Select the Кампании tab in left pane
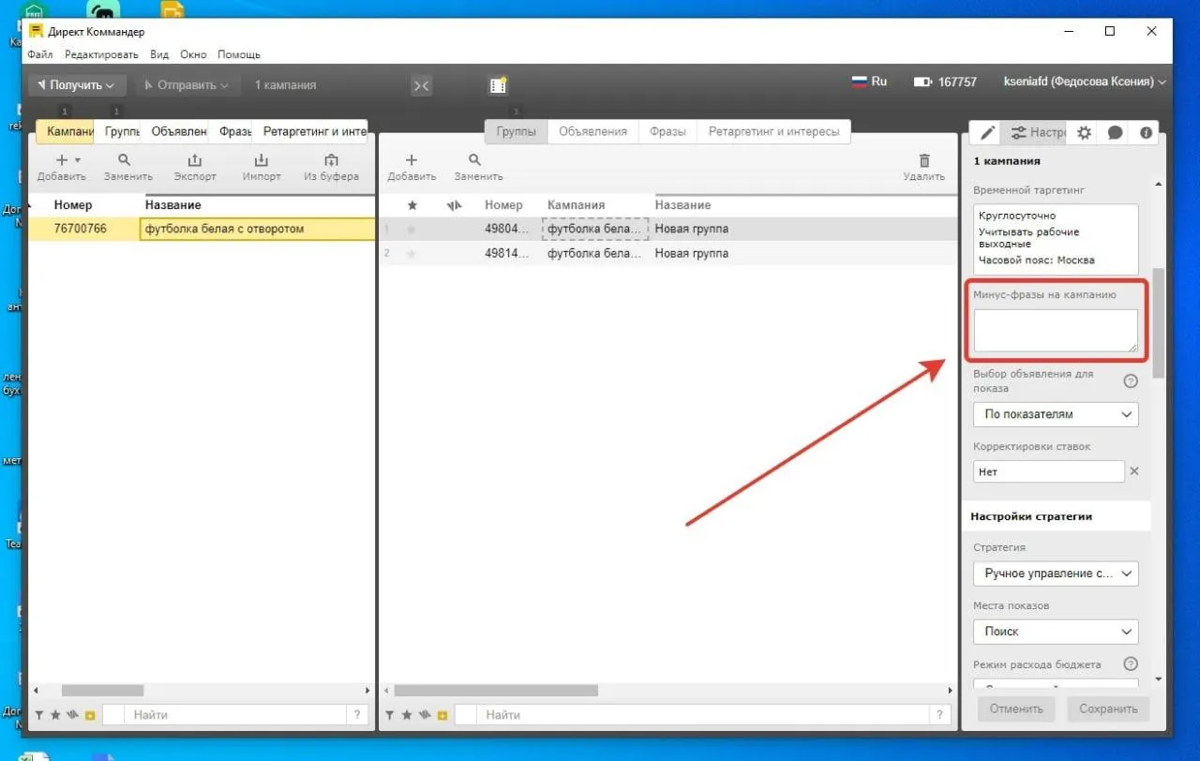The image size is (1200, 761). tap(66, 131)
